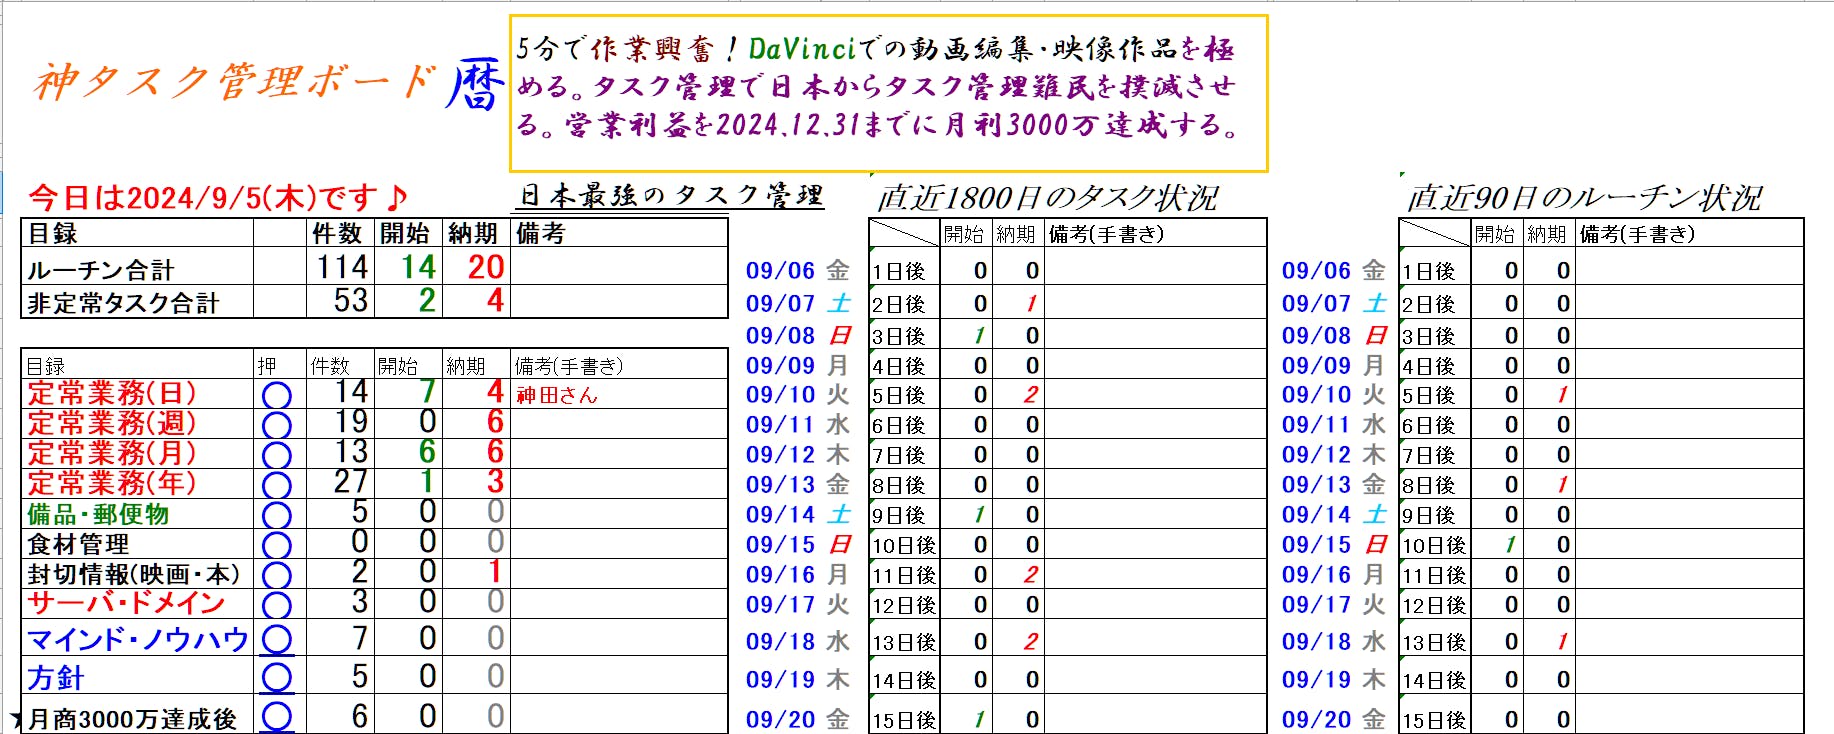Follow the blue 方針 link
Screen dimensions: 1834x734
tap(56, 678)
